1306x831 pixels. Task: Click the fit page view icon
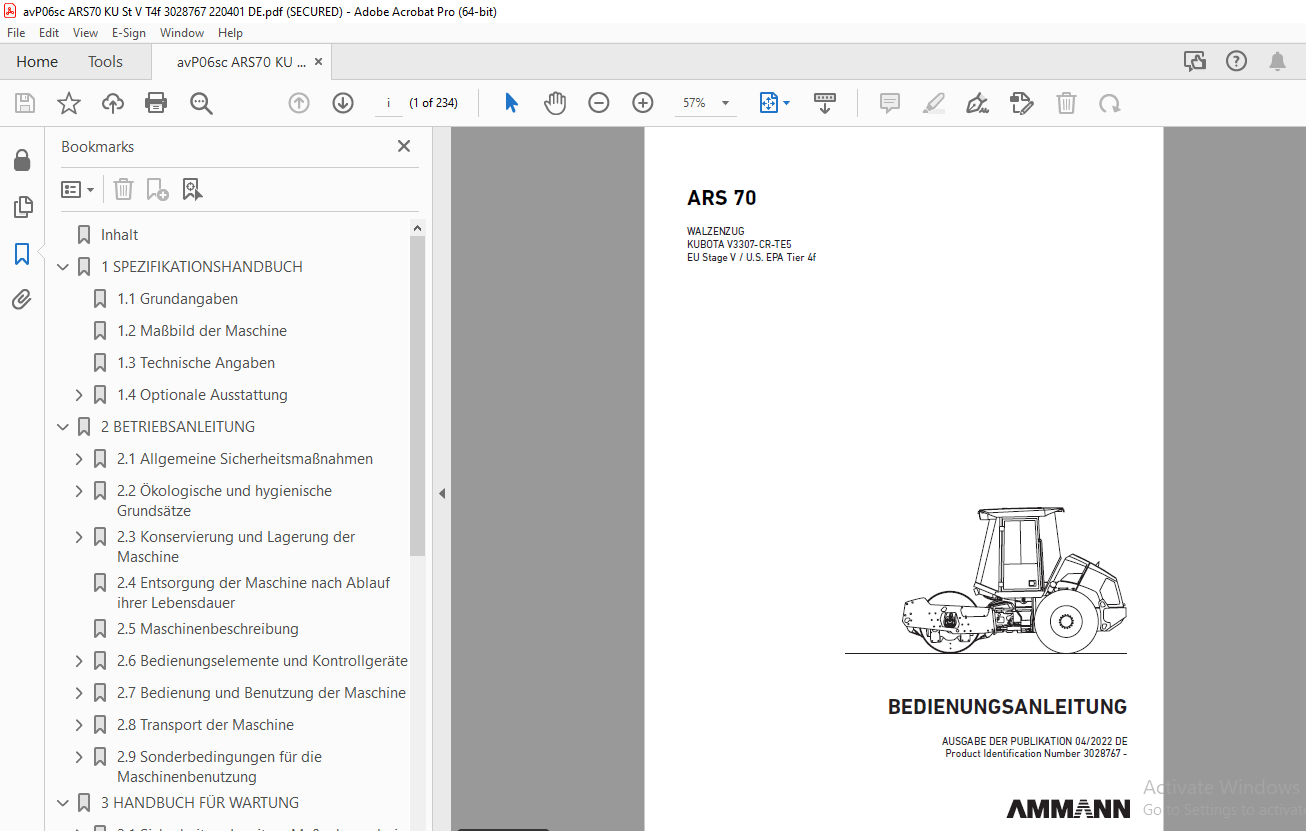(x=768, y=103)
